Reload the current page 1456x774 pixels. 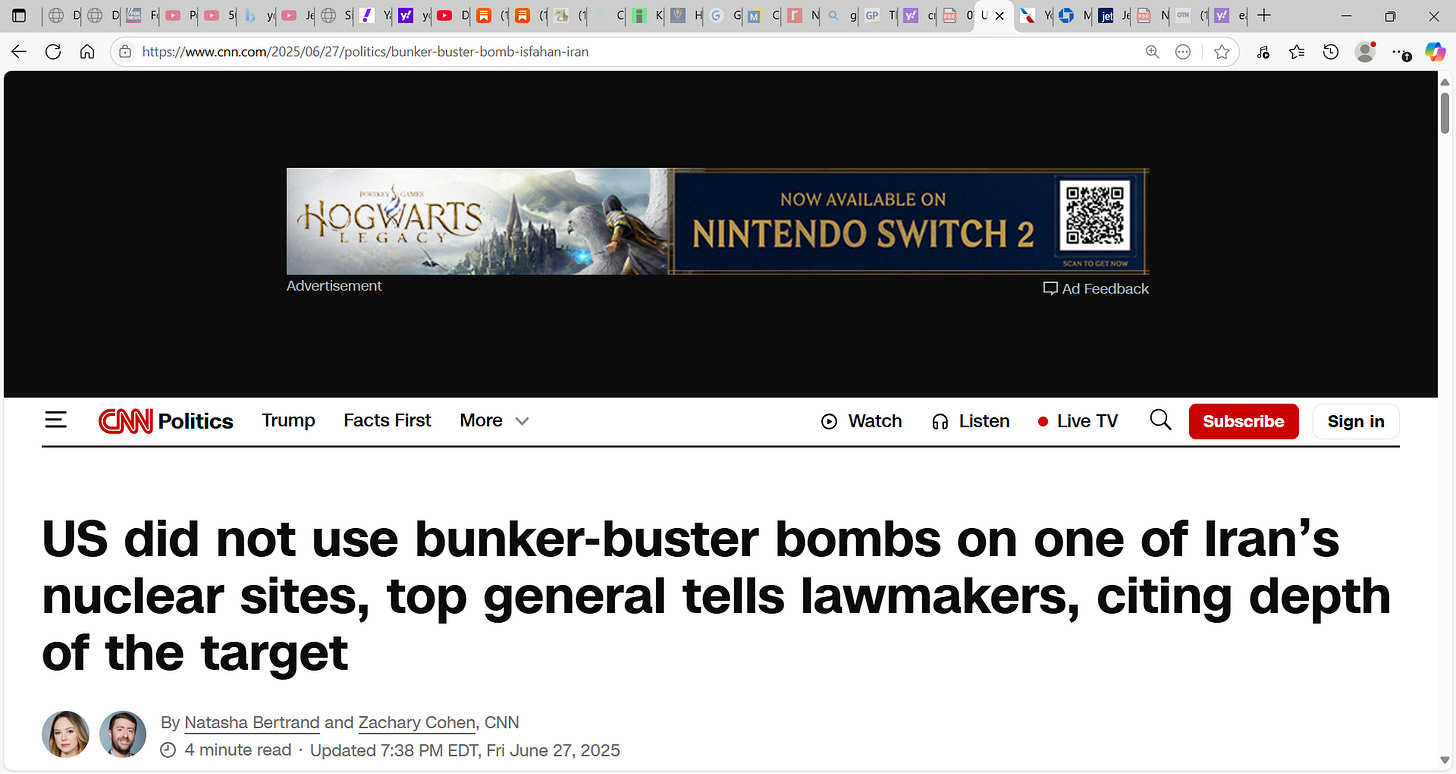click(x=53, y=52)
